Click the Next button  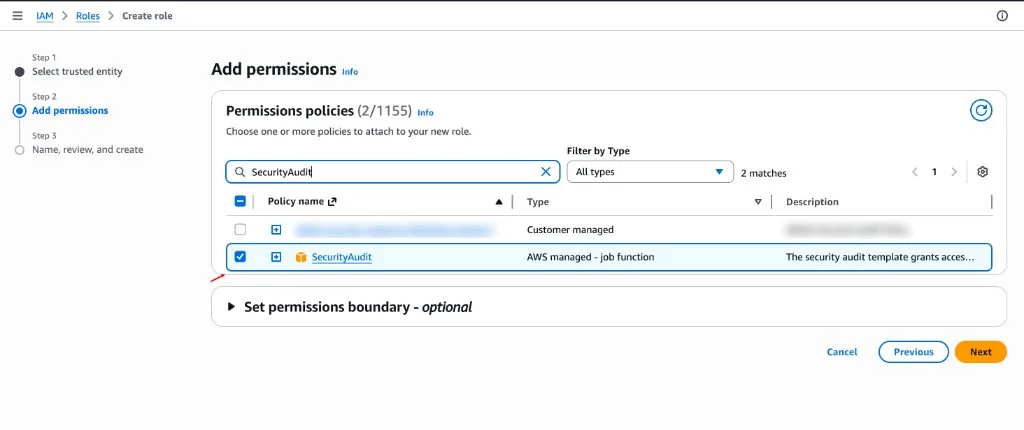[x=980, y=352]
